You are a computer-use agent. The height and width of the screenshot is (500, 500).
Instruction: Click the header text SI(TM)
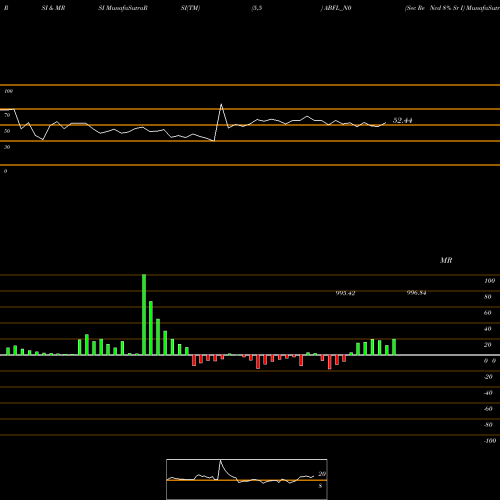point(190,8)
